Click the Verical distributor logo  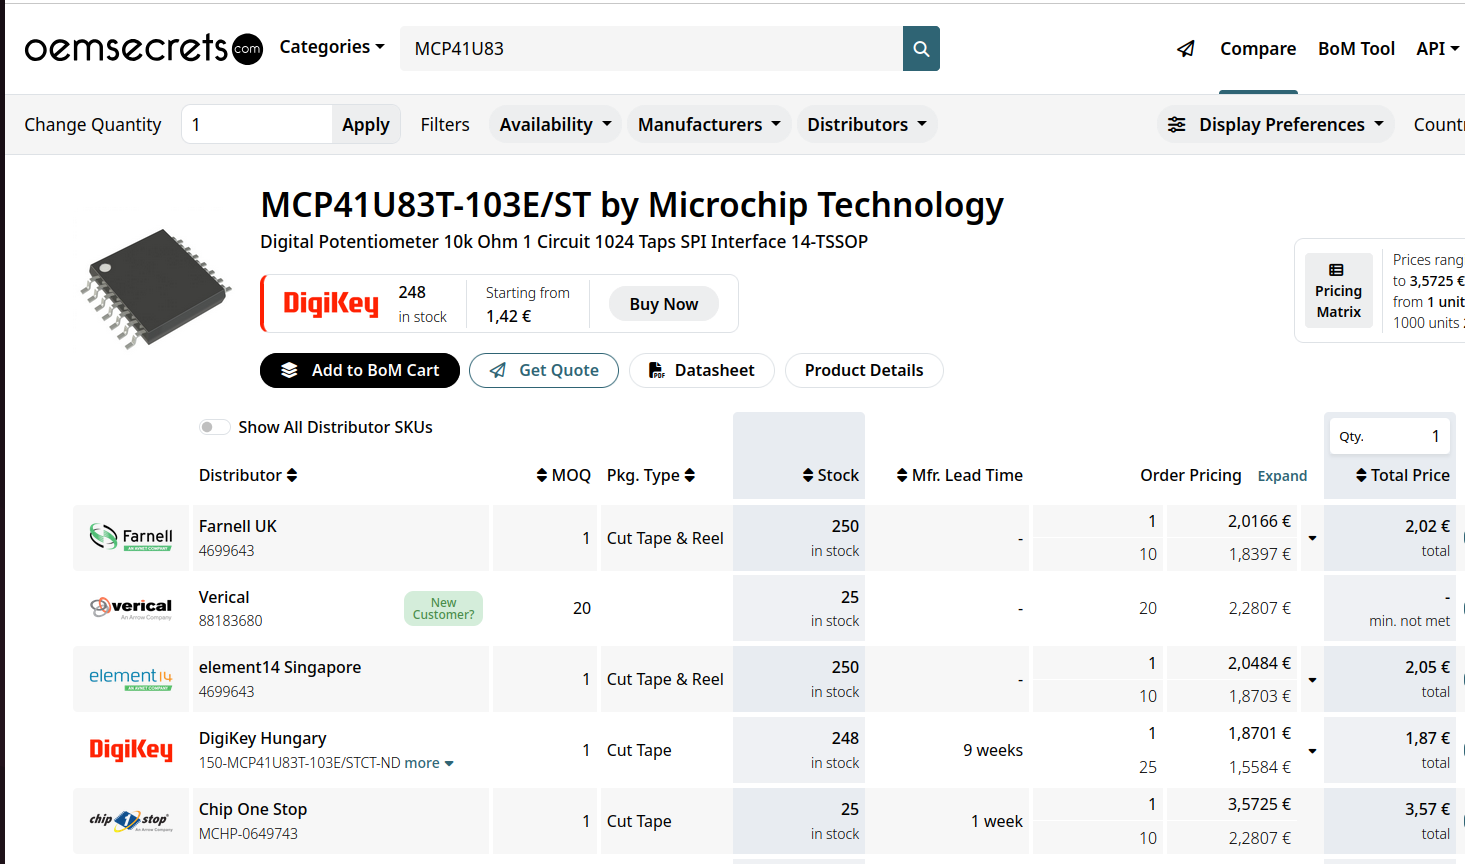click(x=131, y=608)
